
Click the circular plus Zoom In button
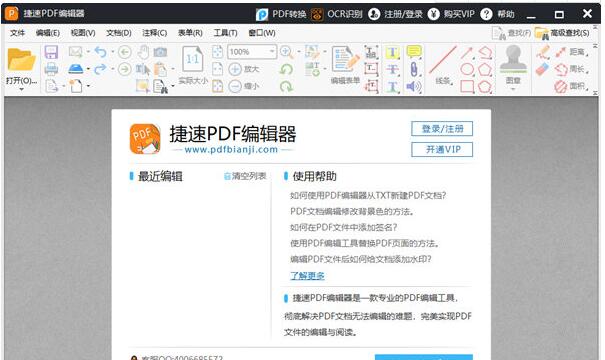[235, 69]
